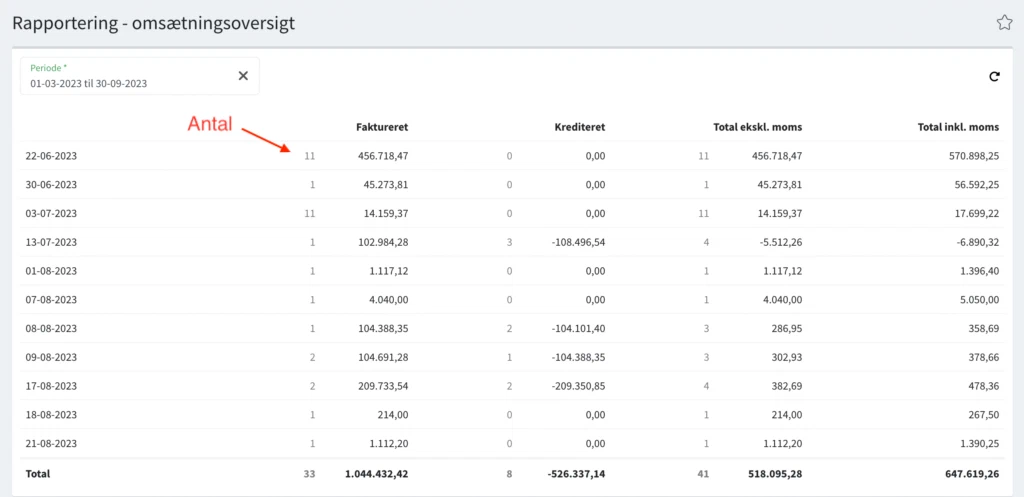Click invoiced amount 456.718,47
This screenshot has height=497, width=1024.
click(x=383, y=156)
